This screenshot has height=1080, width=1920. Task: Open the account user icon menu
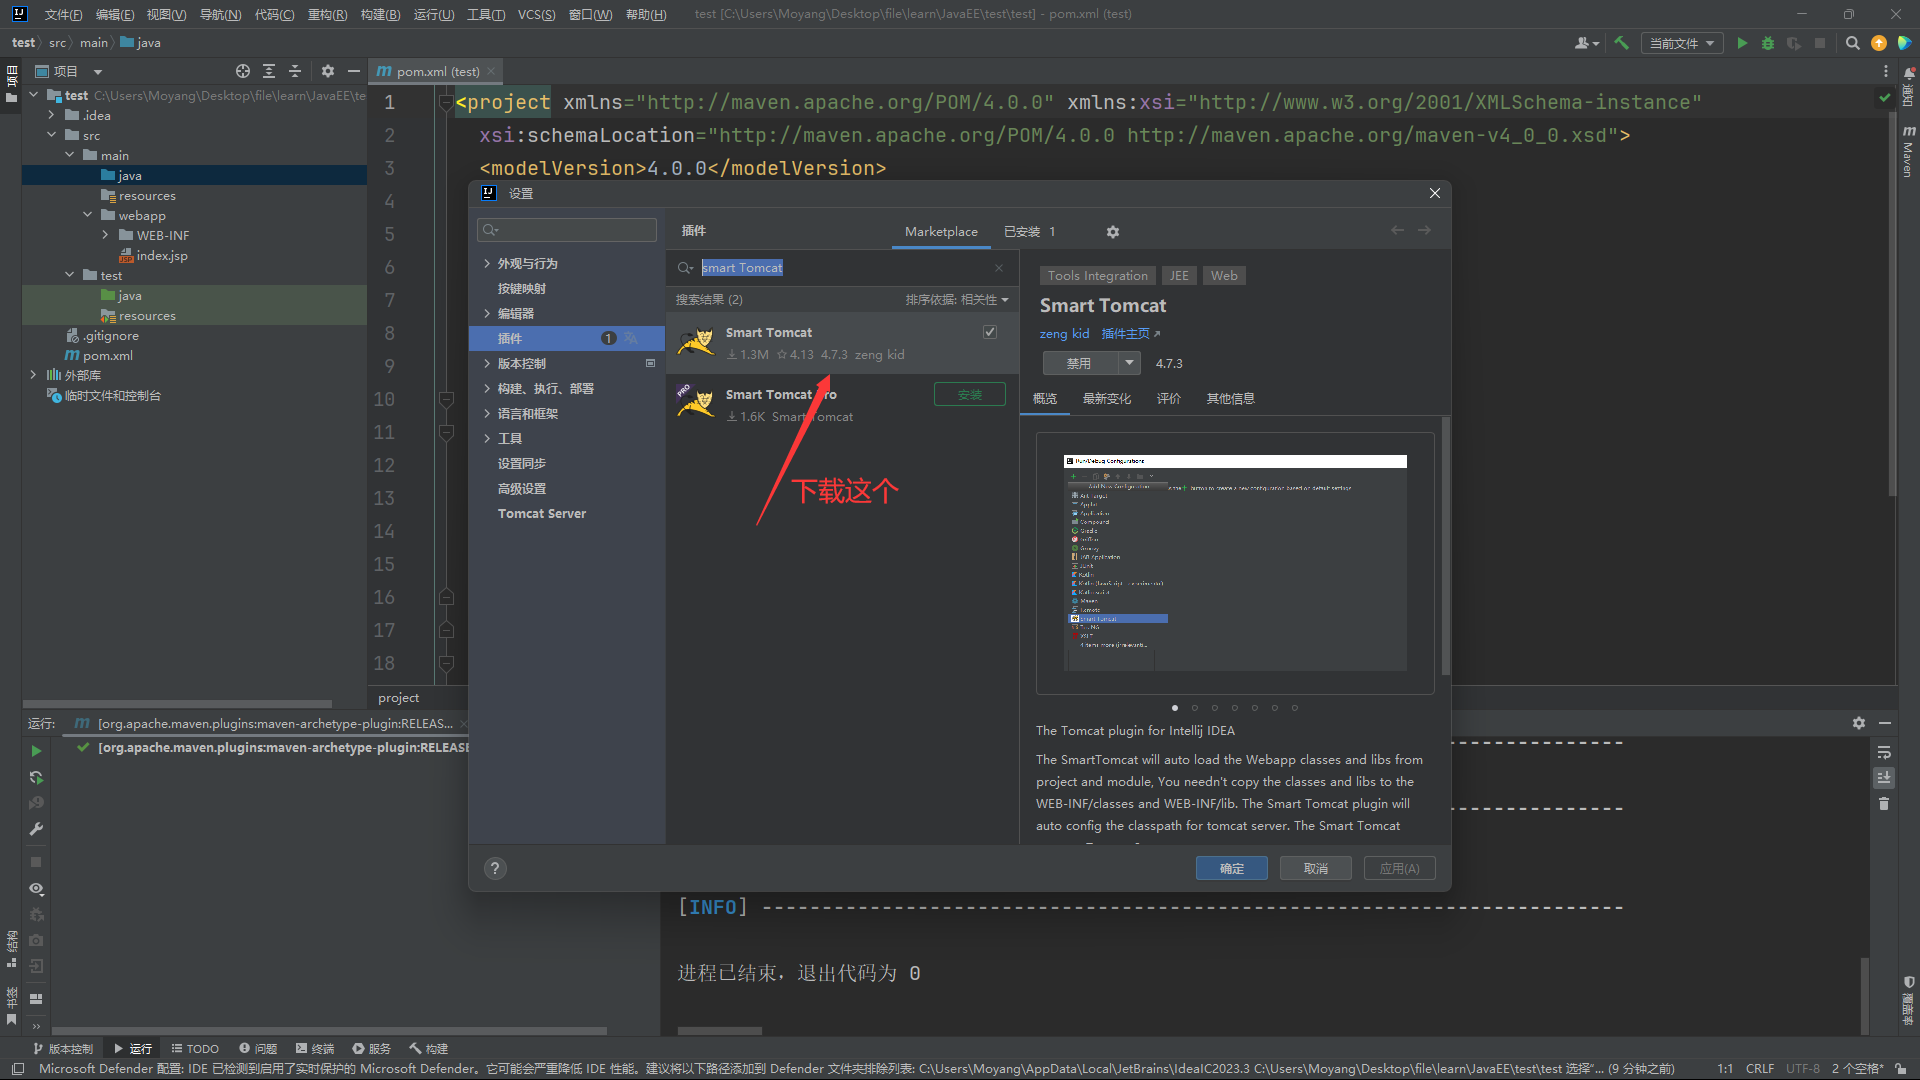click(x=1586, y=43)
